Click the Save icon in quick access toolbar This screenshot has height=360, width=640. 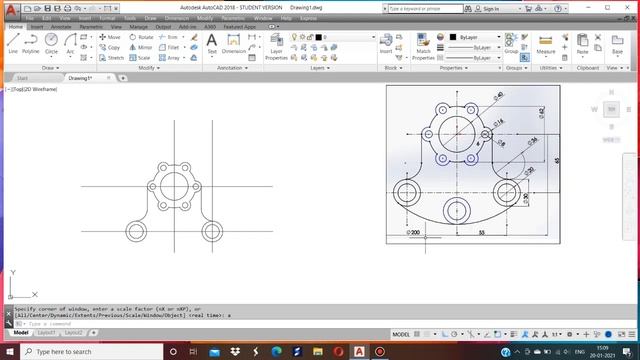[x=47, y=8]
